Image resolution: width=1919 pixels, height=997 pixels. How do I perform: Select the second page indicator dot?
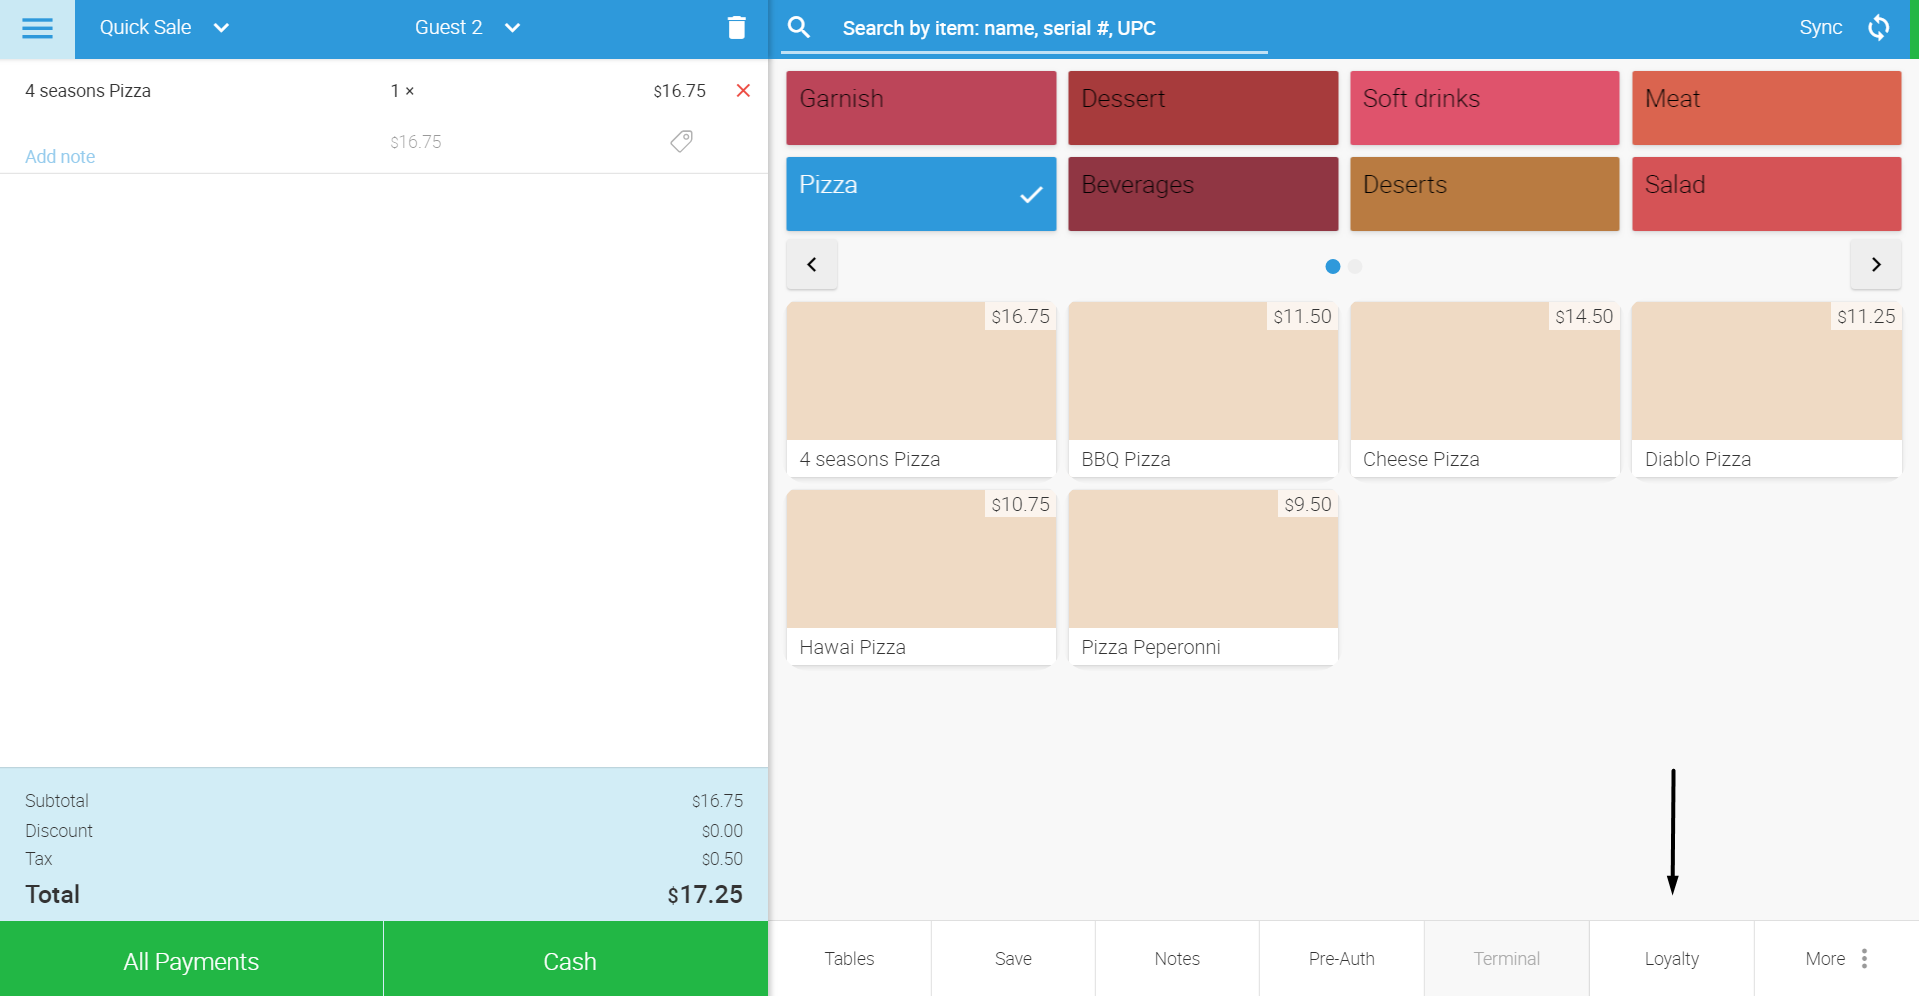(1355, 267)
